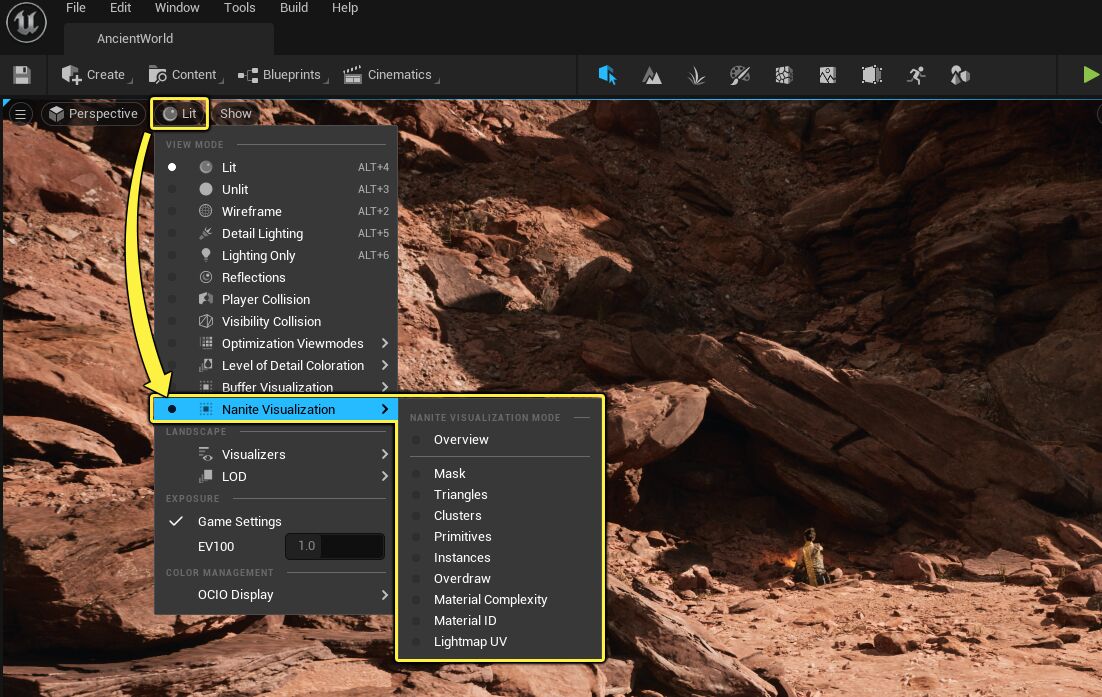This screenshot has height=697, width=1102.
Task: Click the Landscape LOD icon
Action: click(x=206, y=476)
